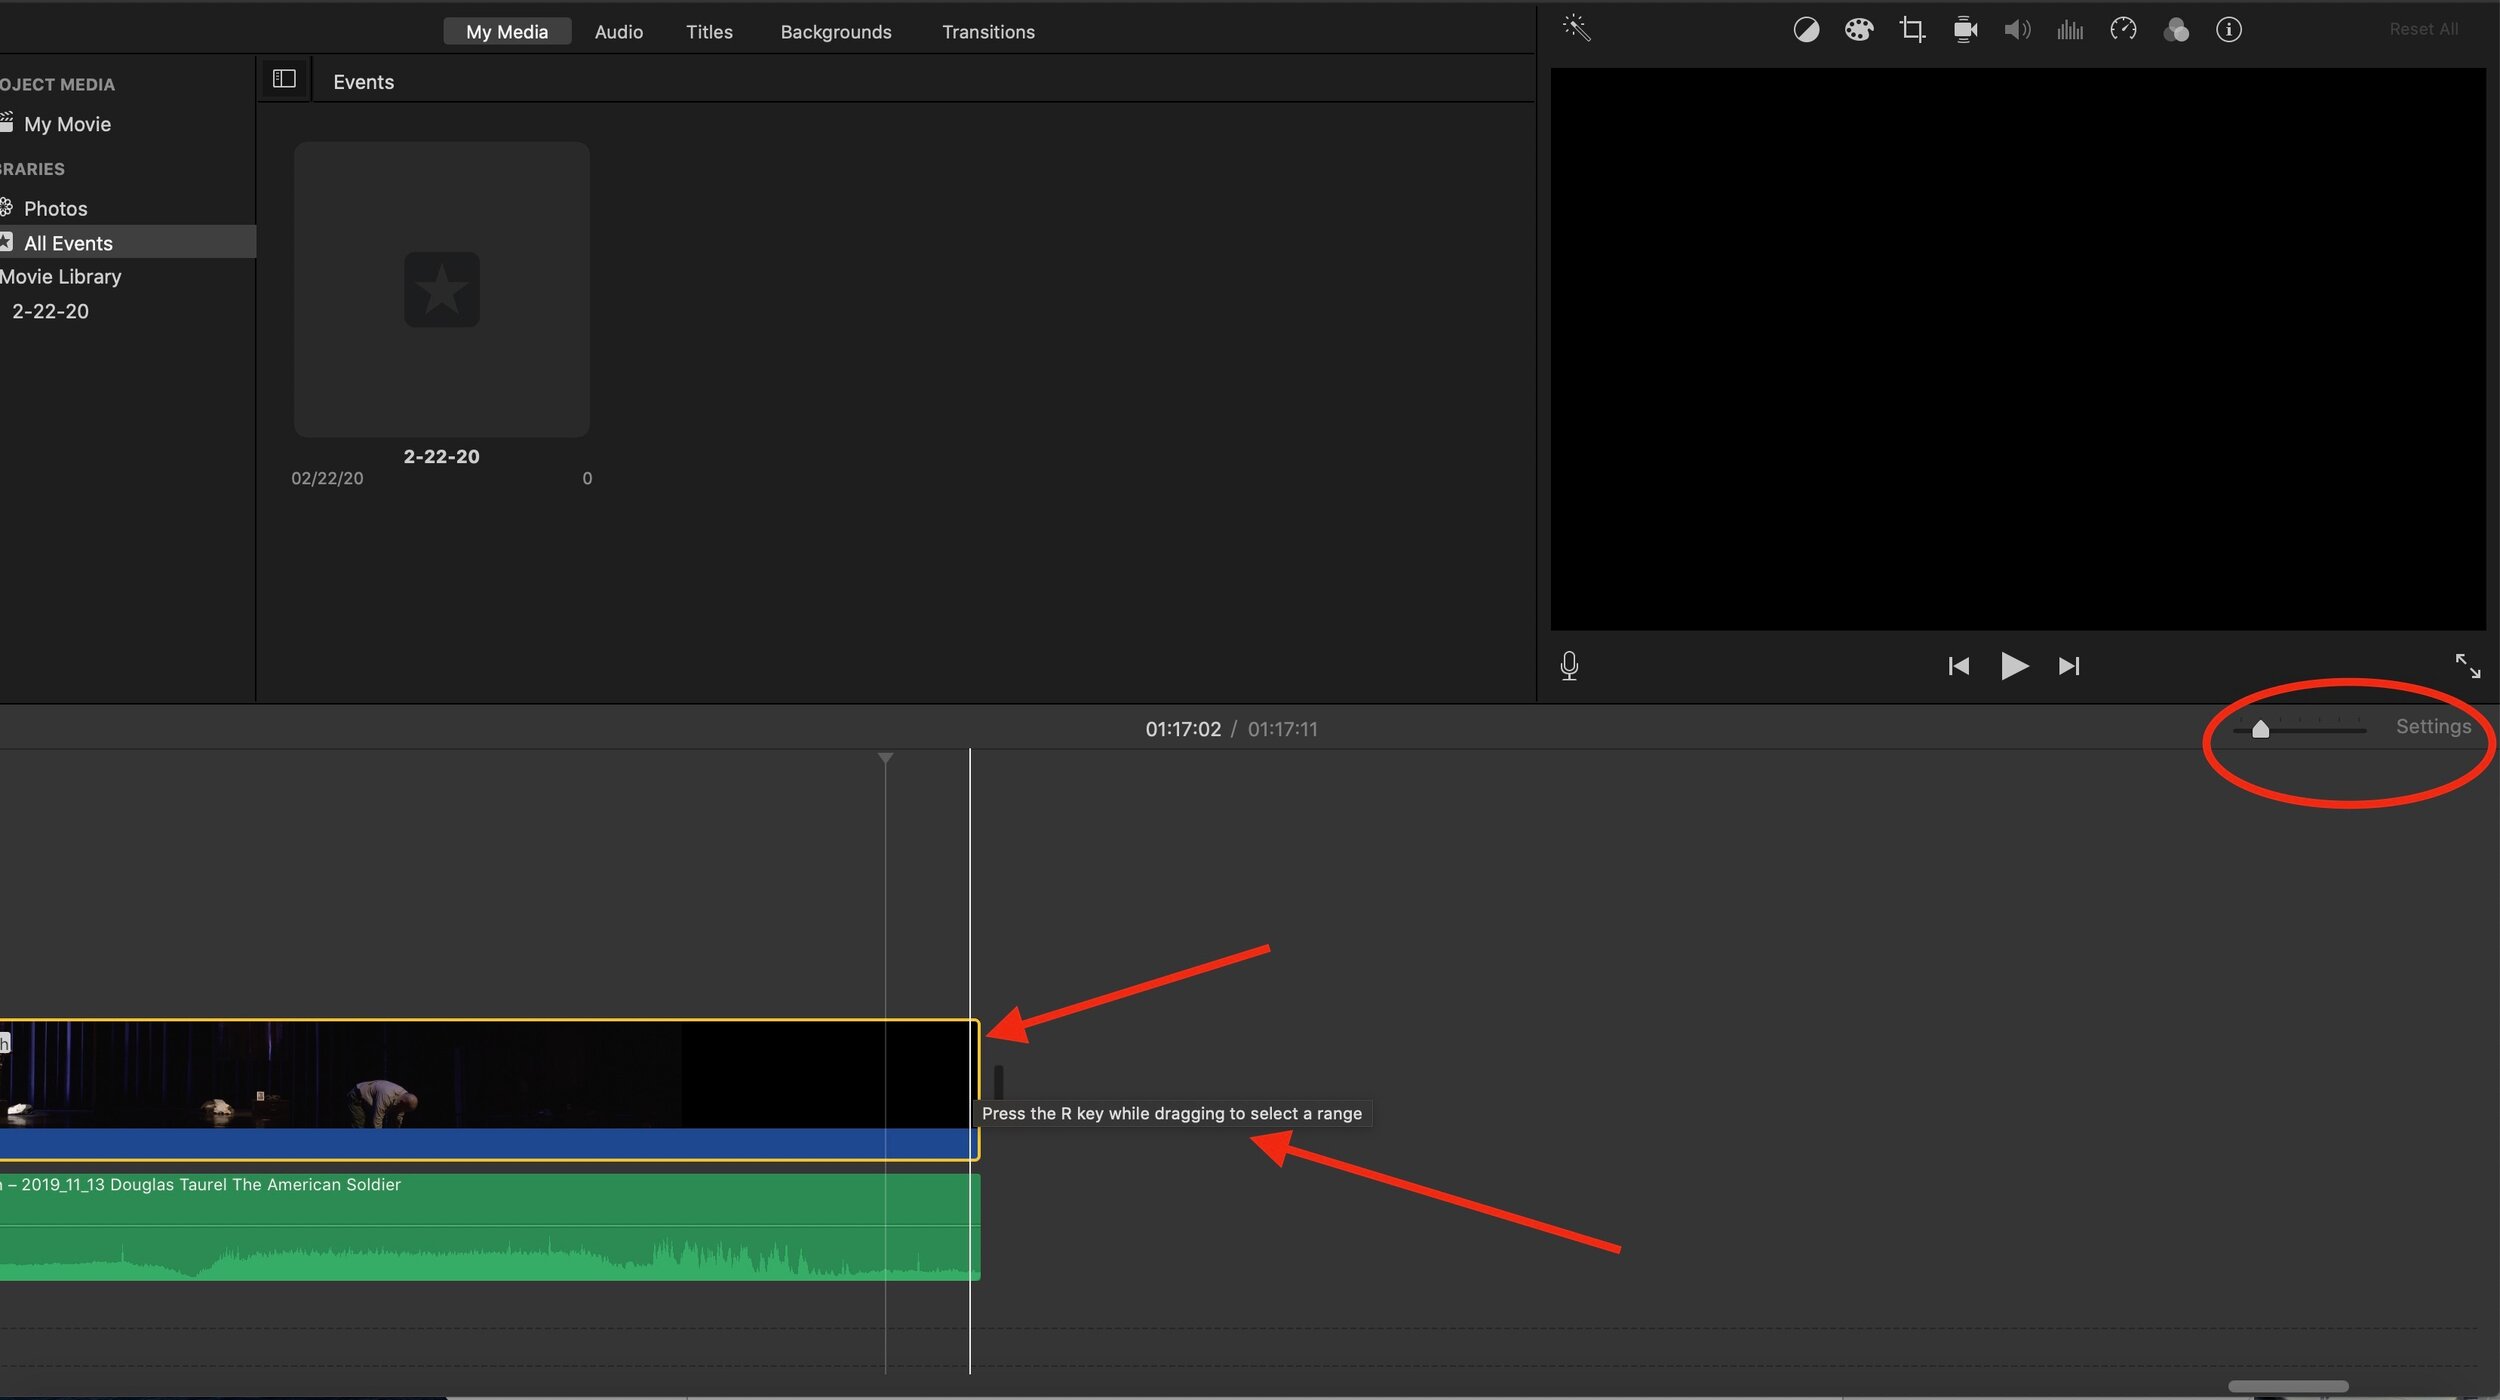
Task: Select the green Douglas Taurel audio clip
Action: (490, 1227)
